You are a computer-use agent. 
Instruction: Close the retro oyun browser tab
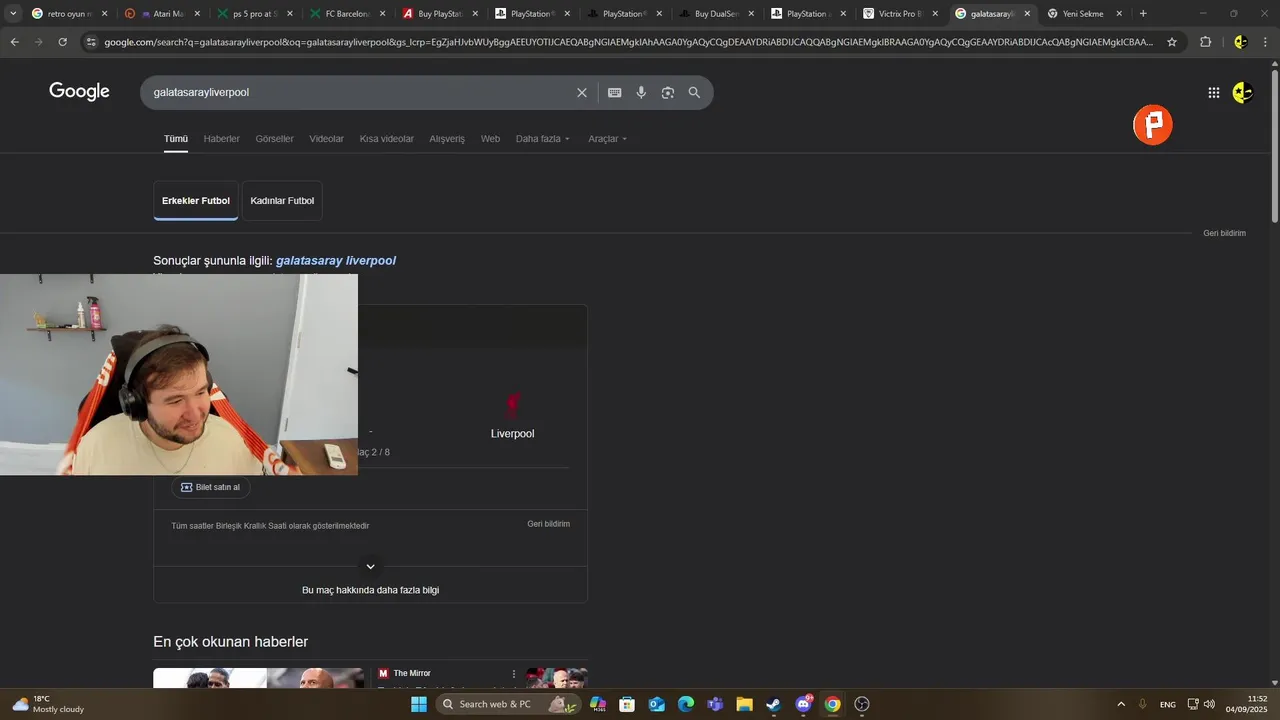coord(104,14)
